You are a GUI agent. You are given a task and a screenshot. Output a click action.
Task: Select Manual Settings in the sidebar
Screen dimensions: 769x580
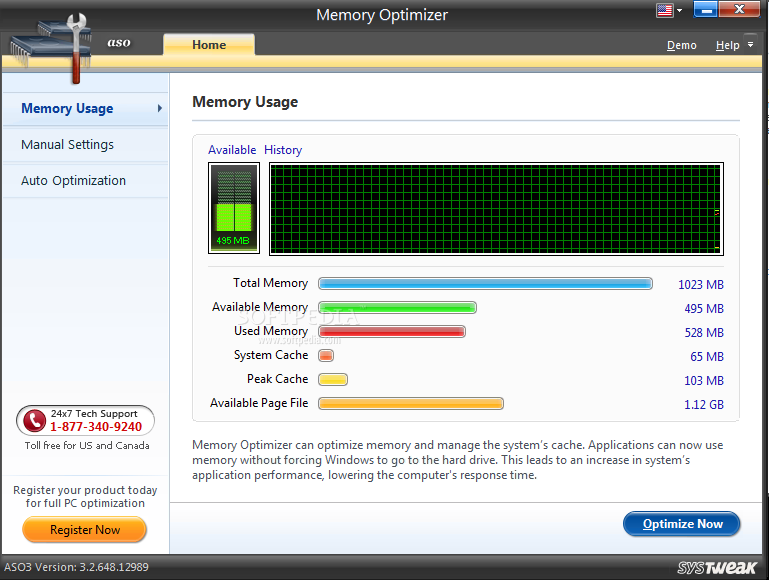click(x=68, y=145)
